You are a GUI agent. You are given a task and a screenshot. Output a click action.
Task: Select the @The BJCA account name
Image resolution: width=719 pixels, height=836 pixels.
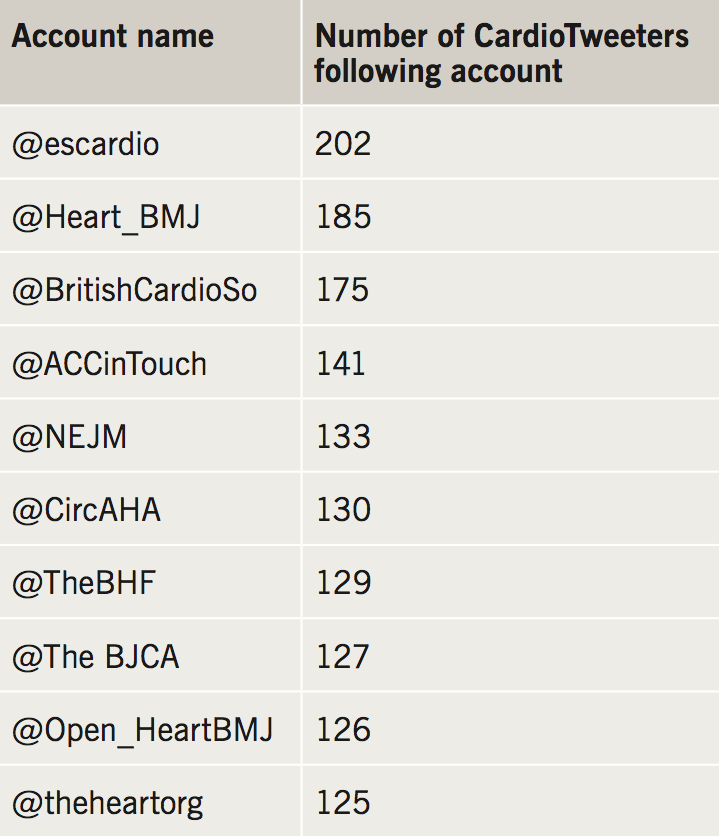coord(96,657)
